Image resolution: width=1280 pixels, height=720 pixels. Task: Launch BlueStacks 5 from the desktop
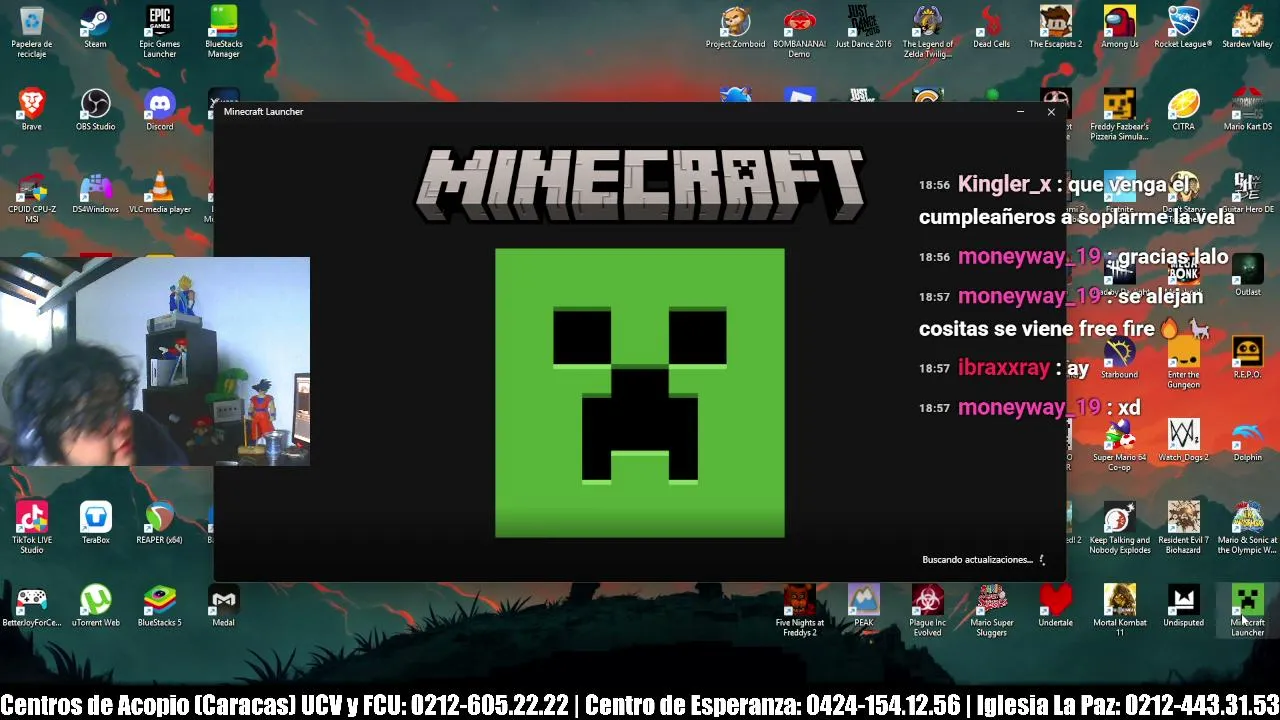coord(160,606)
